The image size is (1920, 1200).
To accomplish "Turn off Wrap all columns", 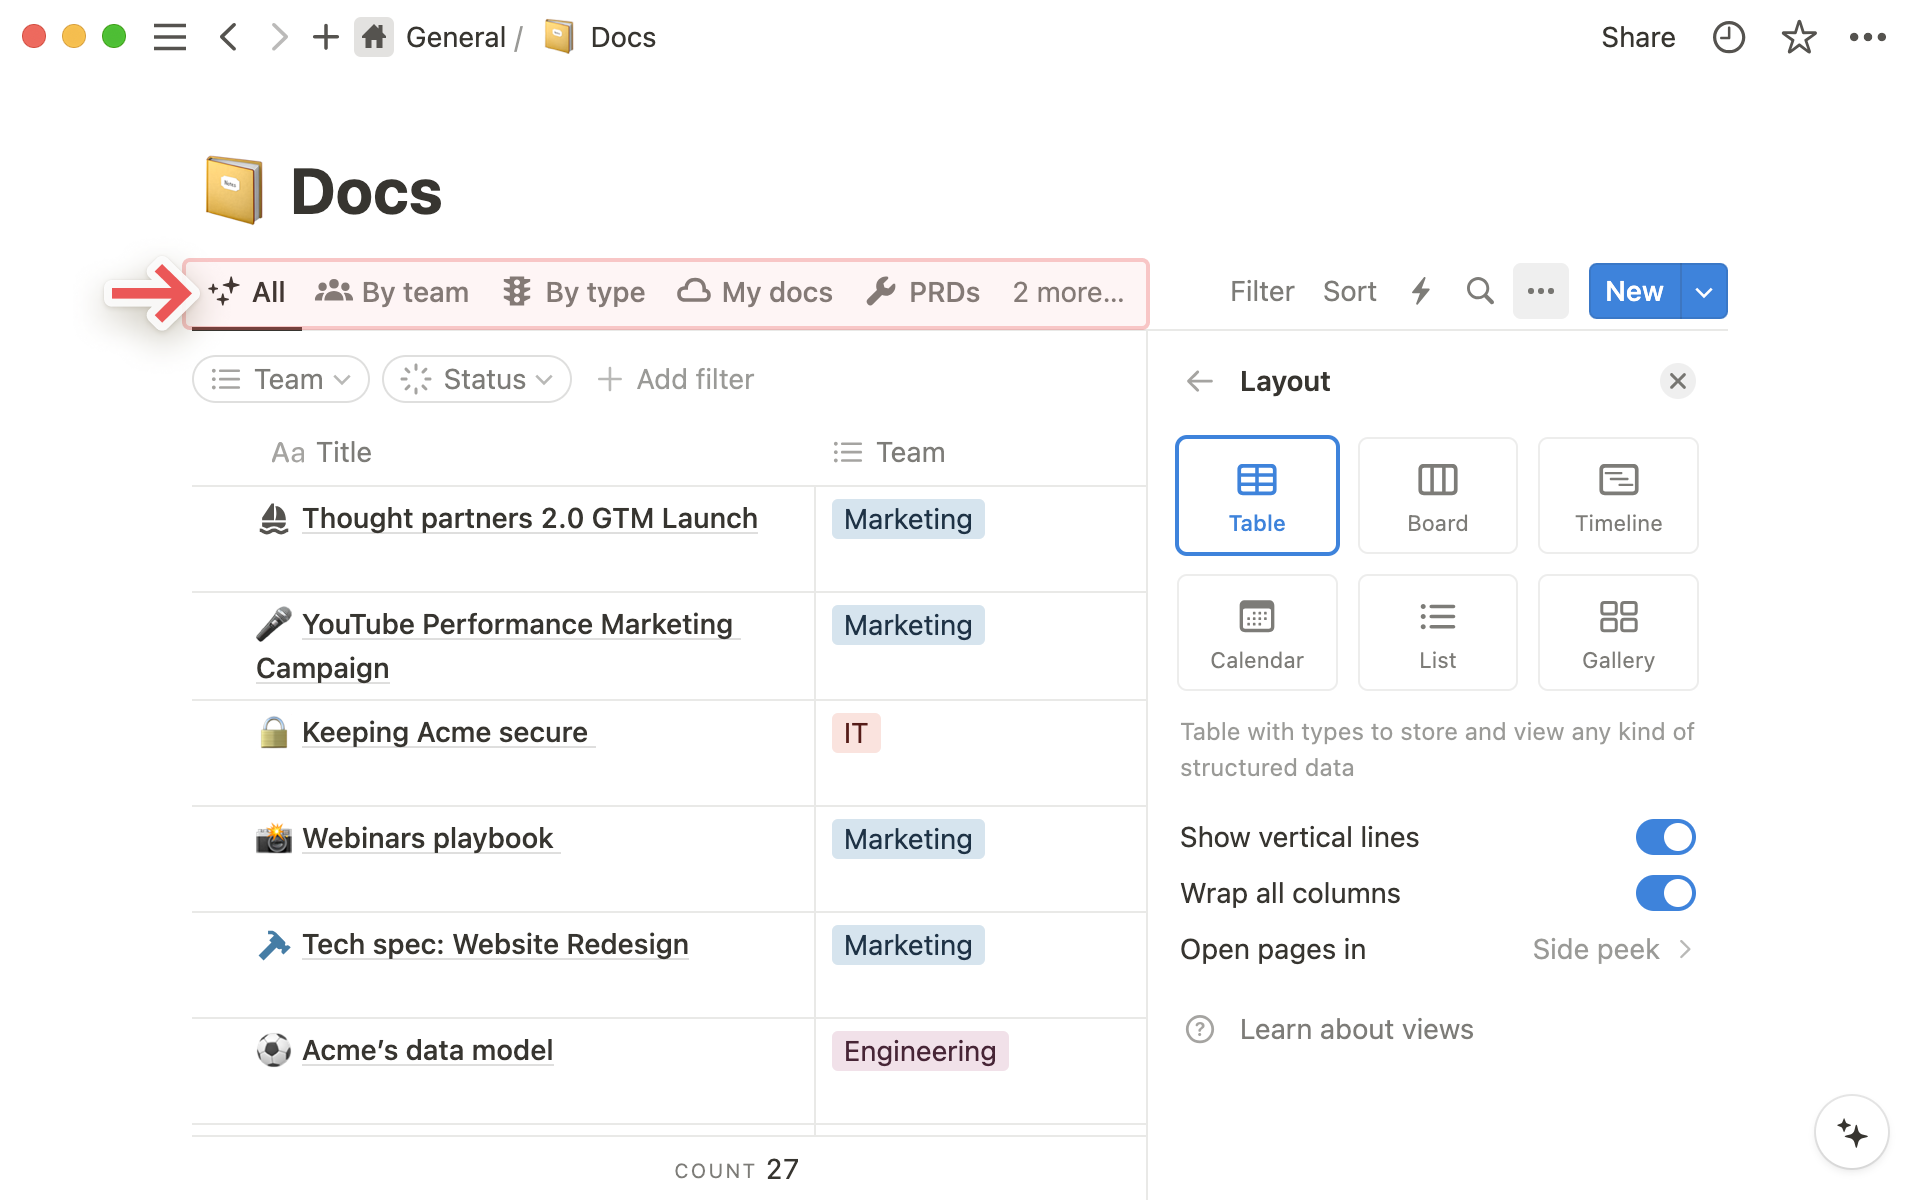I will 1665,893.
